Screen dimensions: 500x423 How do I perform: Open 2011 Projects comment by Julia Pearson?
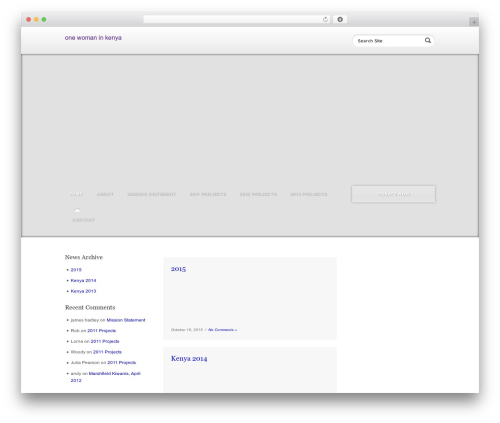point(122,362)
